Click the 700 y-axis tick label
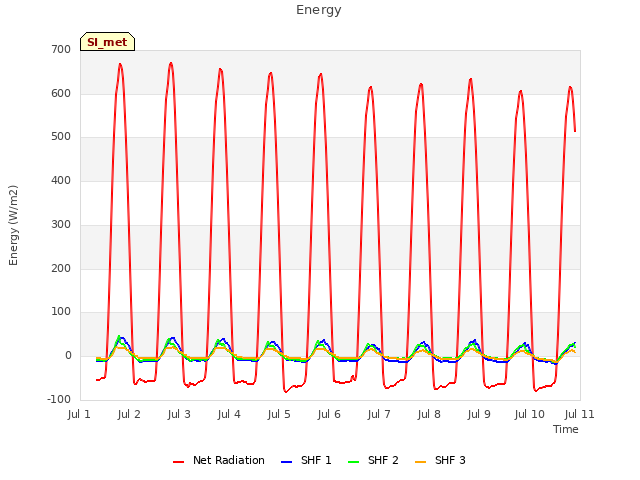This screenshot has height=480, width=640. (61, 50)
